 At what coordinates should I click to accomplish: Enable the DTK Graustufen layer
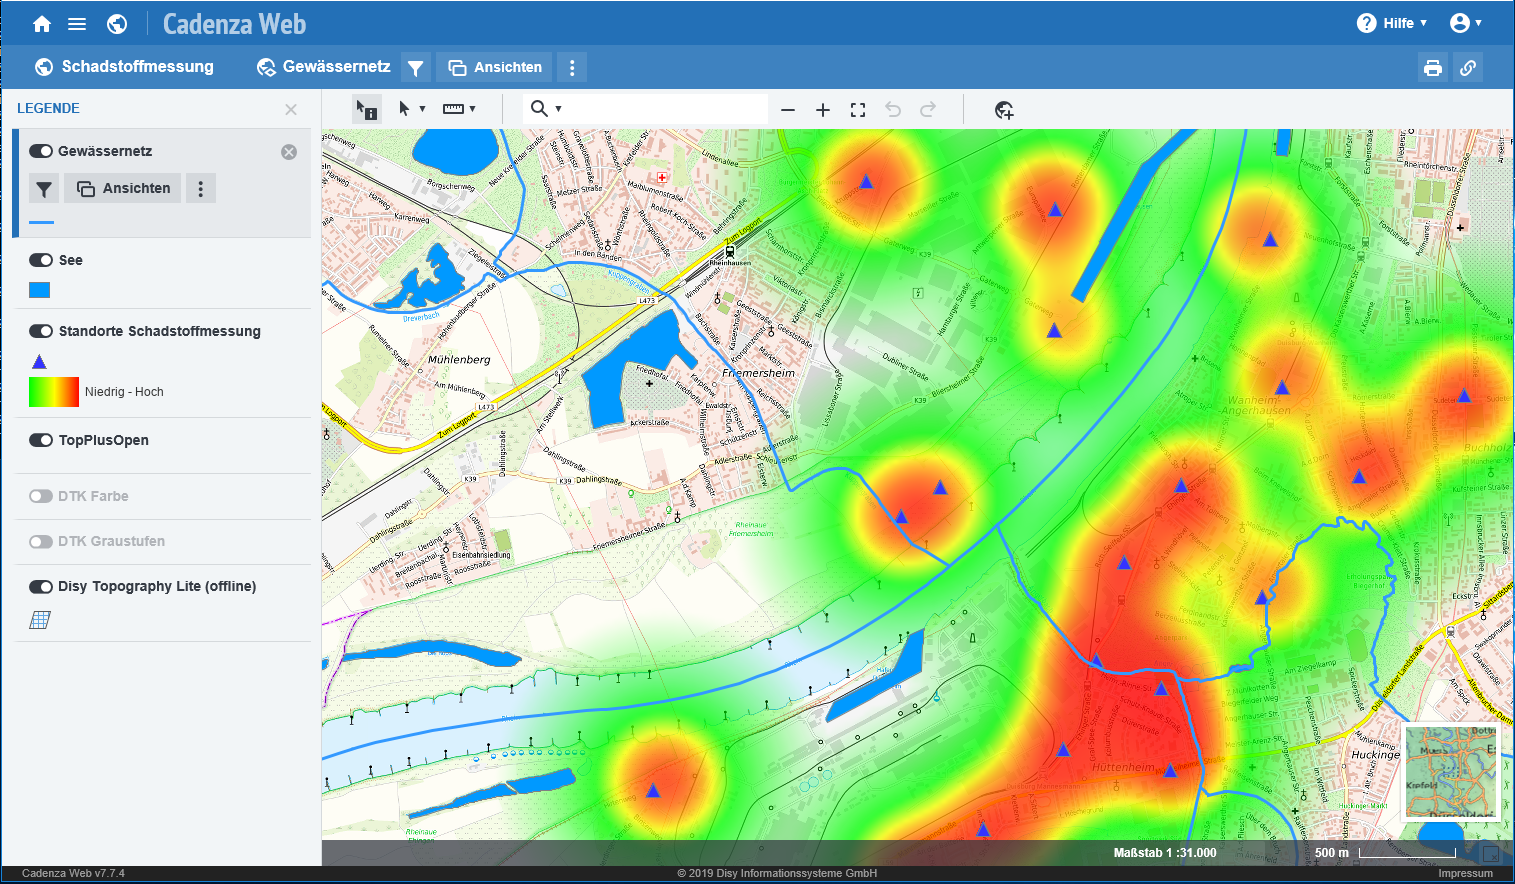41,541
